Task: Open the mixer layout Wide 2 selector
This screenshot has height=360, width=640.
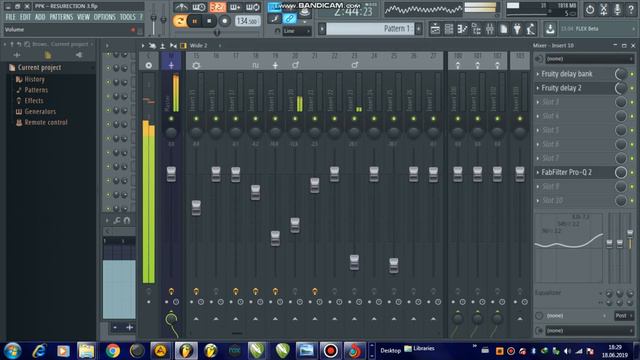Action: pos(198,45)
